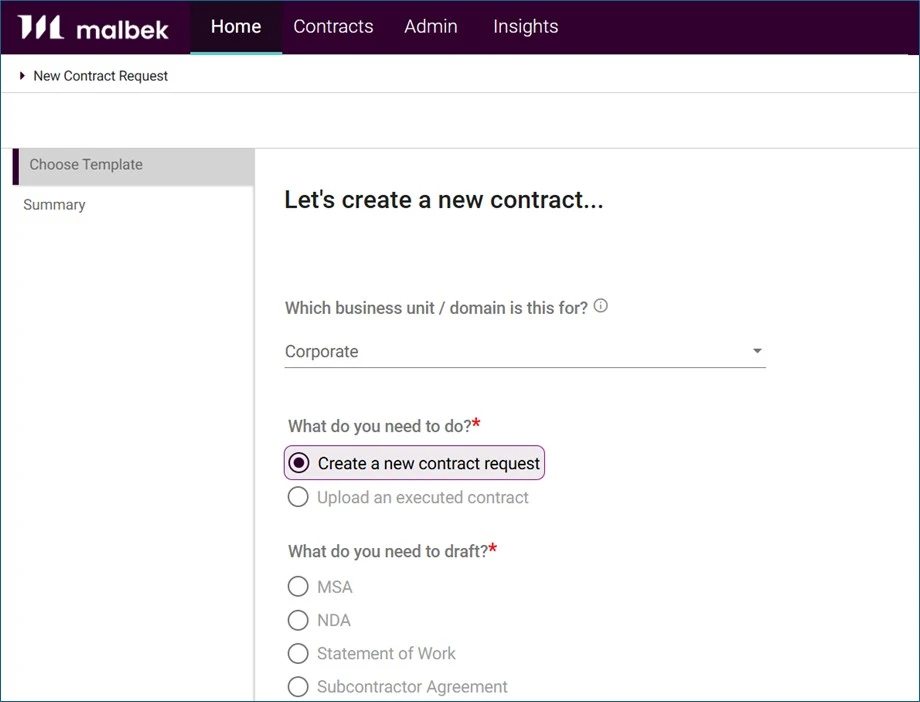The height and width of the screenshot is (702, 920).
Task: Select the Create a new contract request option
Action: (299, 463)
